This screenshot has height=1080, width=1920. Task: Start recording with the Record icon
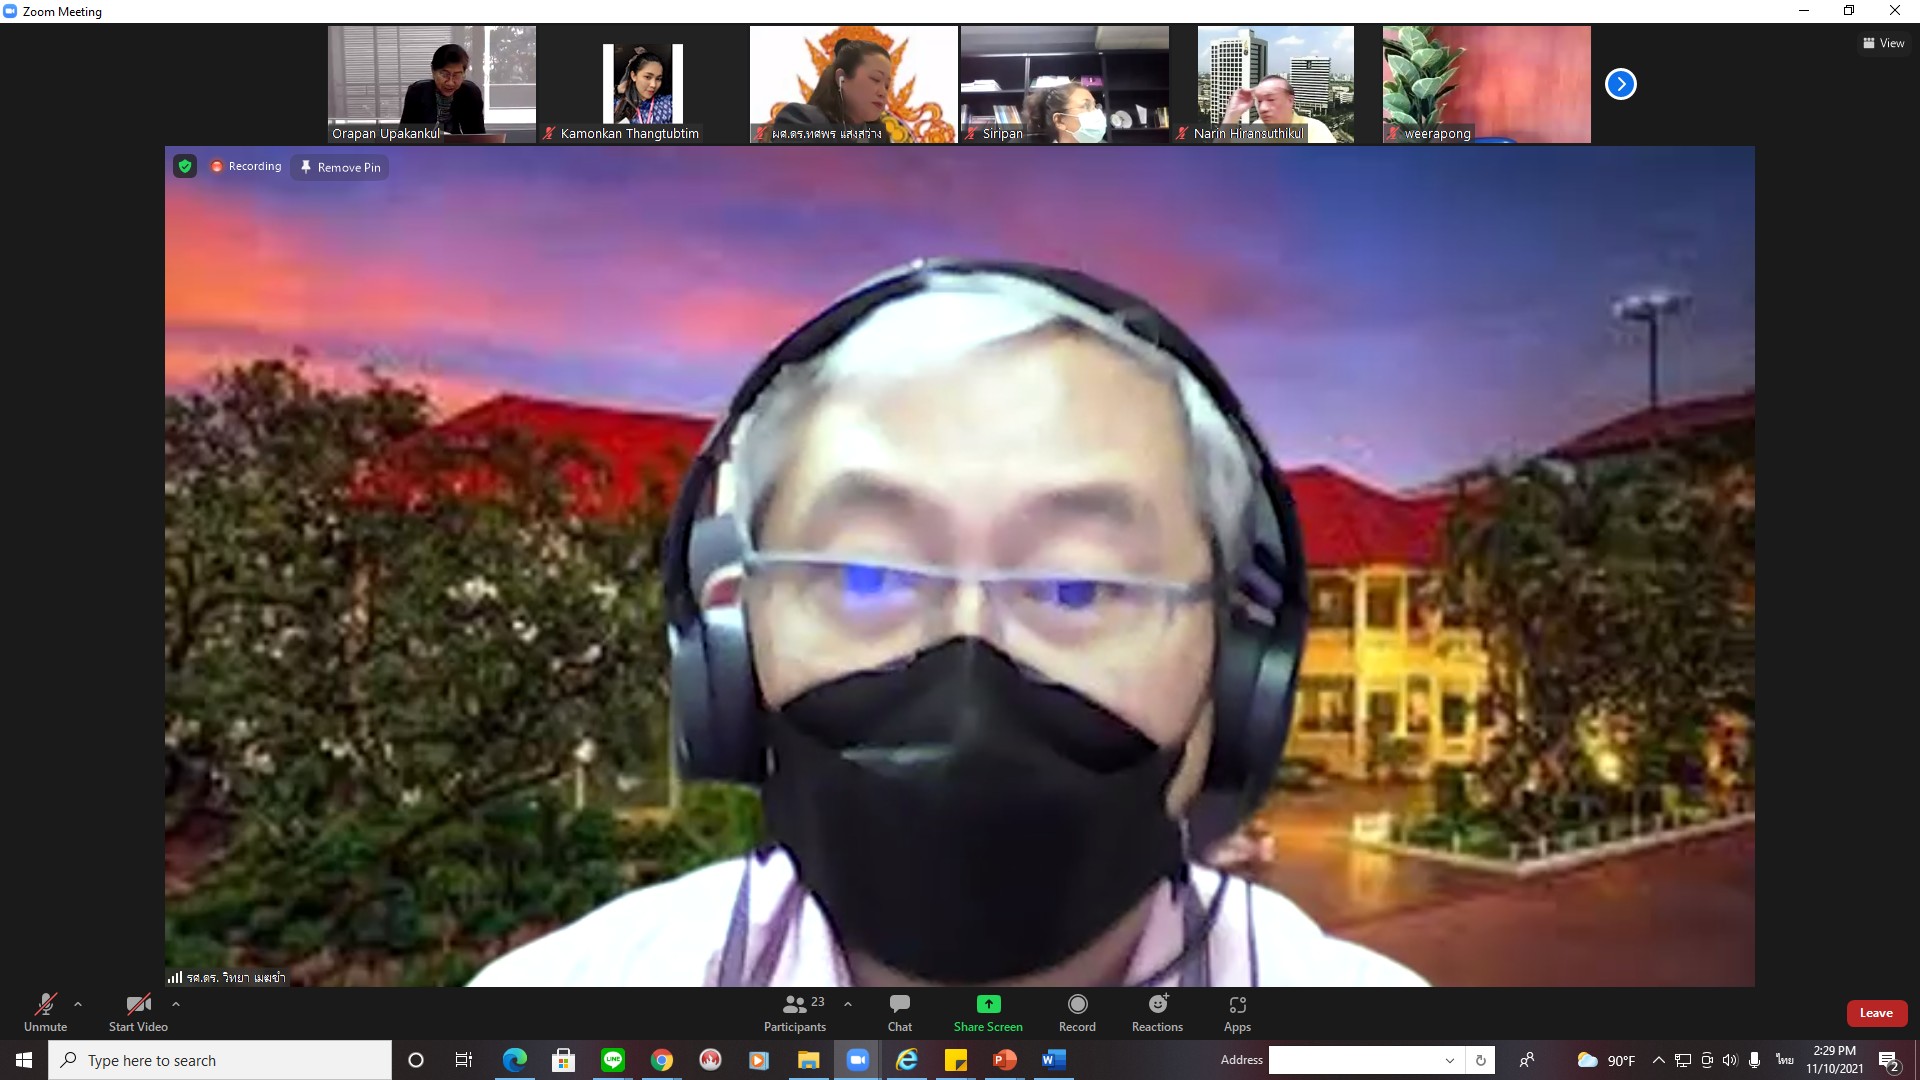[x=1077, y=1004]
